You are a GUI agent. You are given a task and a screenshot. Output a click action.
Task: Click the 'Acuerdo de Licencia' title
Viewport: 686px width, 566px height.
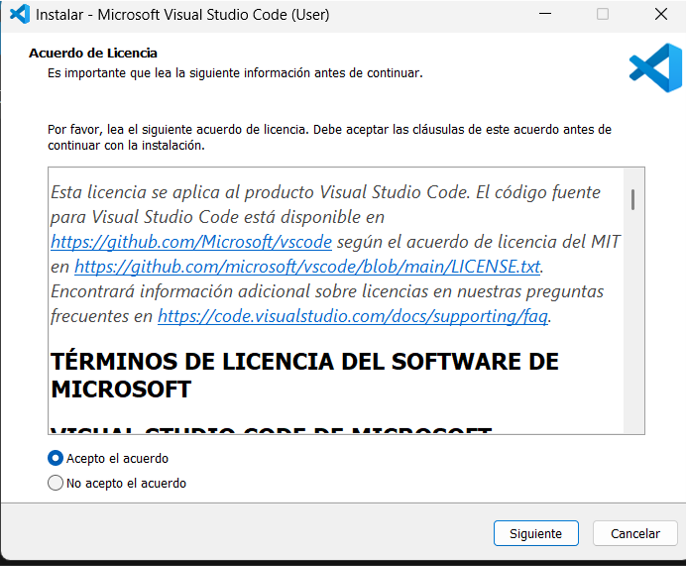pyautogui.click(x=93, y=53)
